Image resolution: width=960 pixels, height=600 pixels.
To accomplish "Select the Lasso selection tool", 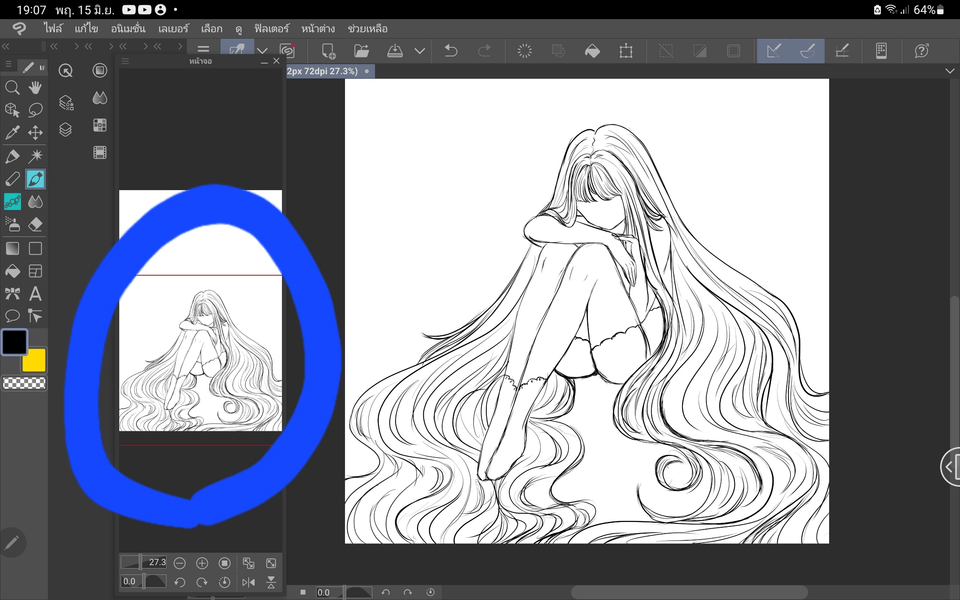I will (x=36, y=110).
